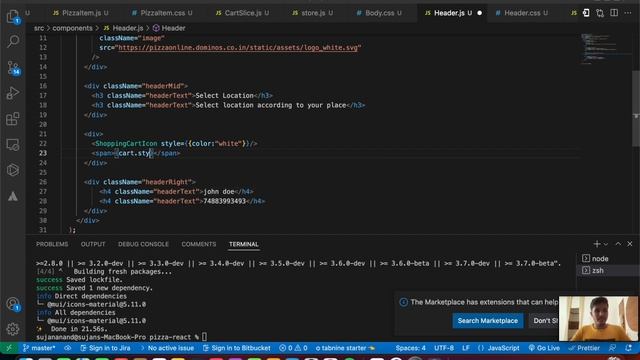Create a new terminal with plus icon
Image resolution: width=640 pixels, height=360 pixels.
click(597, 244)
